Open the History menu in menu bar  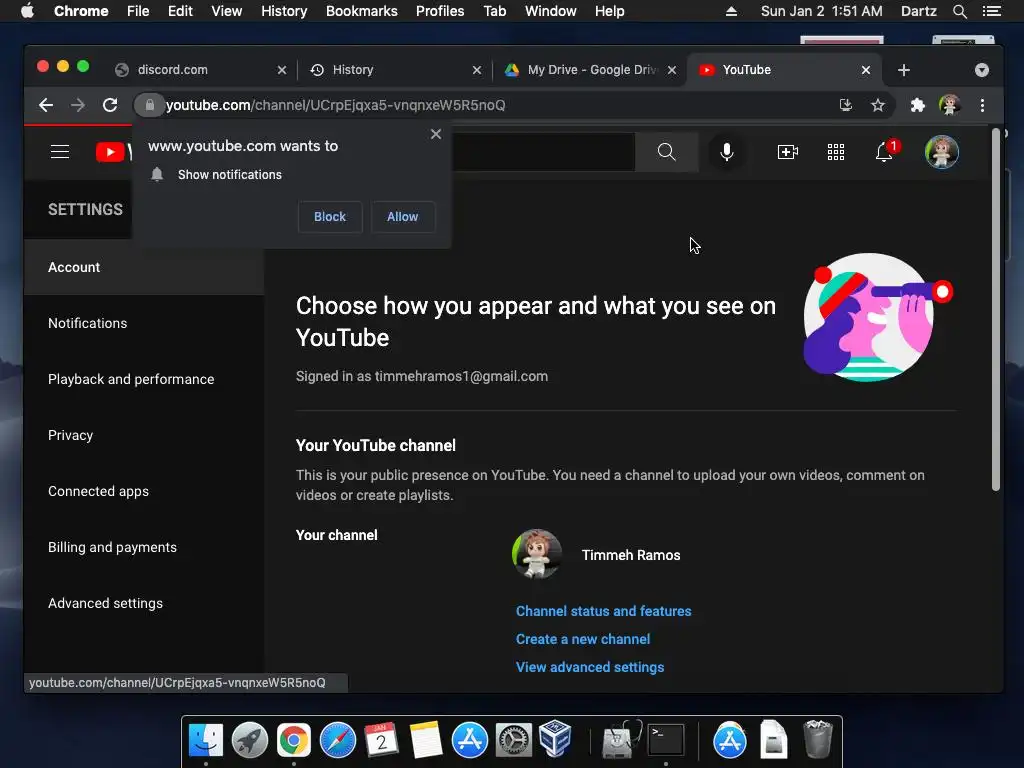click(283, 11)
